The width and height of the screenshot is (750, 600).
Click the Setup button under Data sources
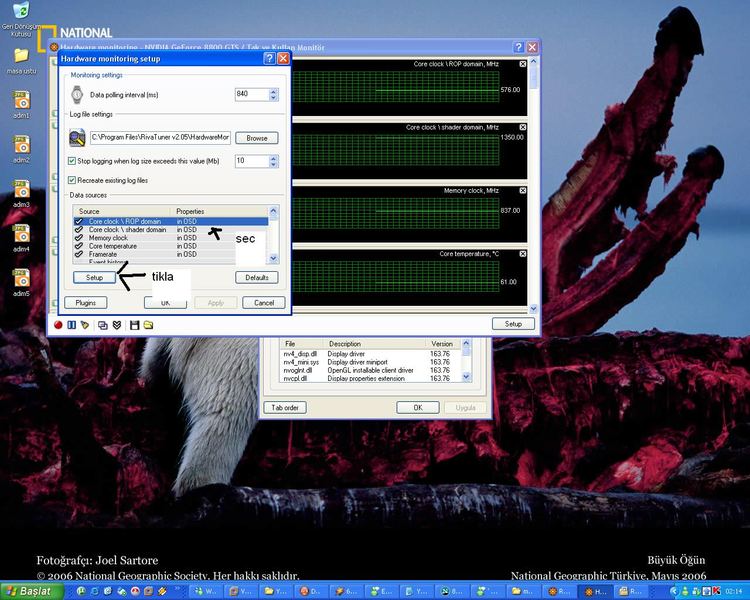click(94, 278)
